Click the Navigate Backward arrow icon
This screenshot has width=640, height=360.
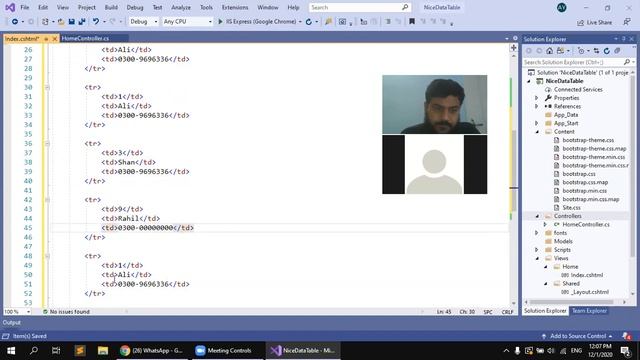click(15, 22)
